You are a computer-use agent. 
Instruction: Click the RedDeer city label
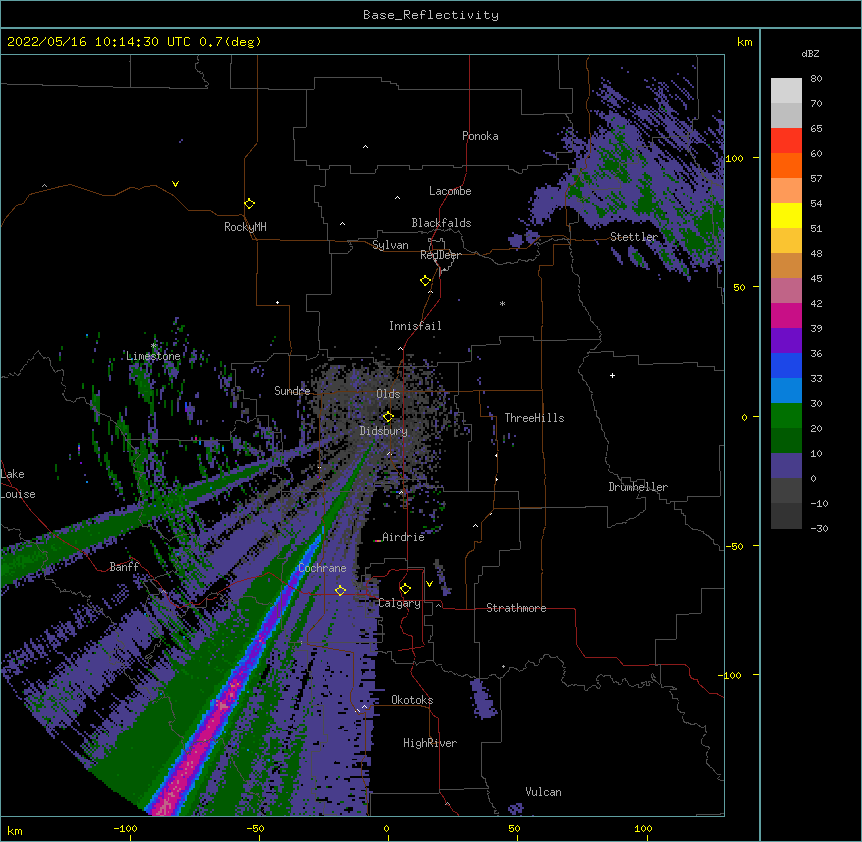pos(440,255)
